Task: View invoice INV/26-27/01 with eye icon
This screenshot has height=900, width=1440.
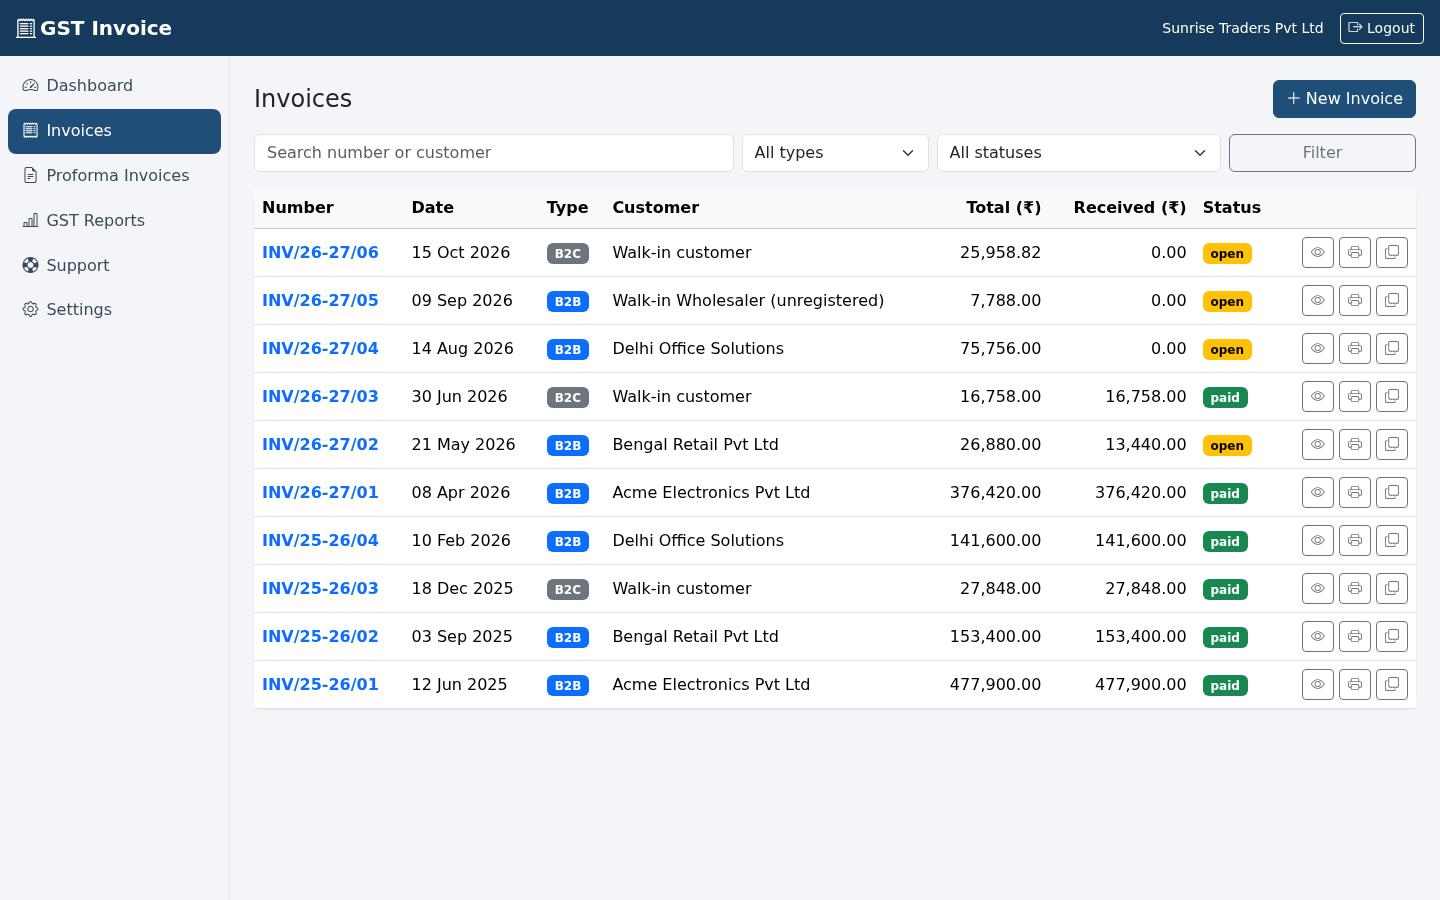Action: (x=1318, y=493)
